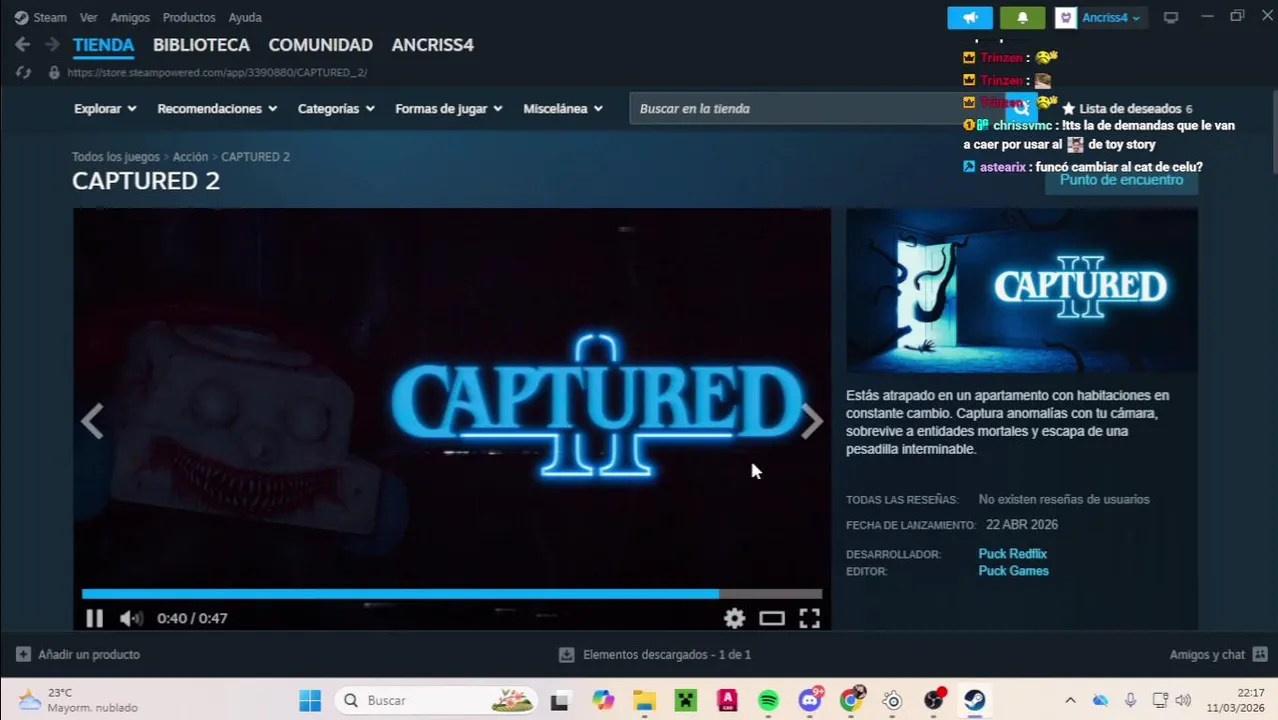Switch to the TIENDA tab
Viewport: 1278px width, 720px height.
tap(103, 45)
